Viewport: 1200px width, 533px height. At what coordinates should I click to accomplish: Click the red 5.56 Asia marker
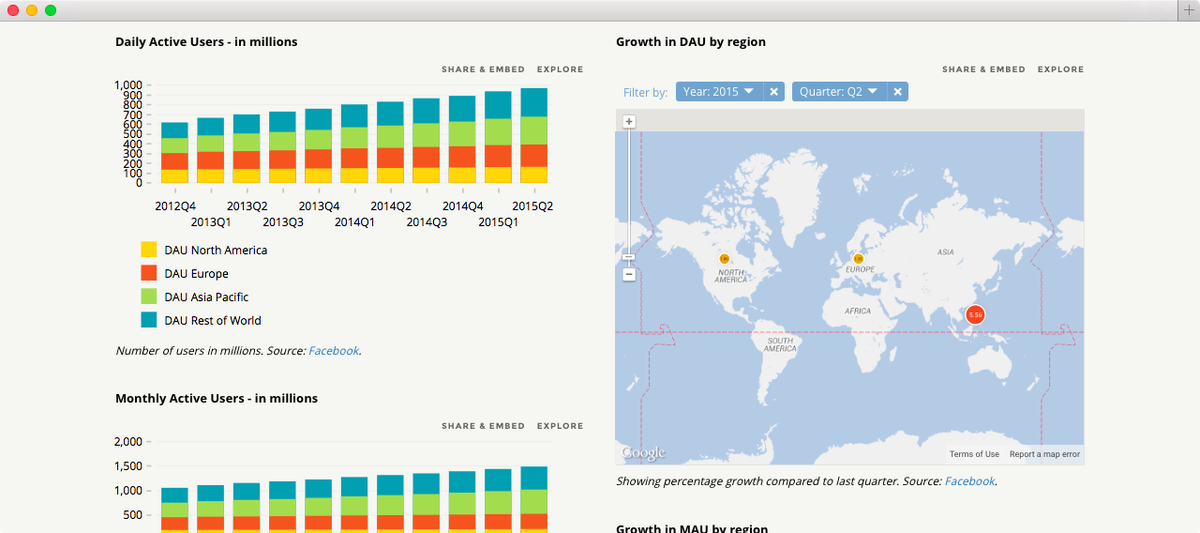(975, 314)
